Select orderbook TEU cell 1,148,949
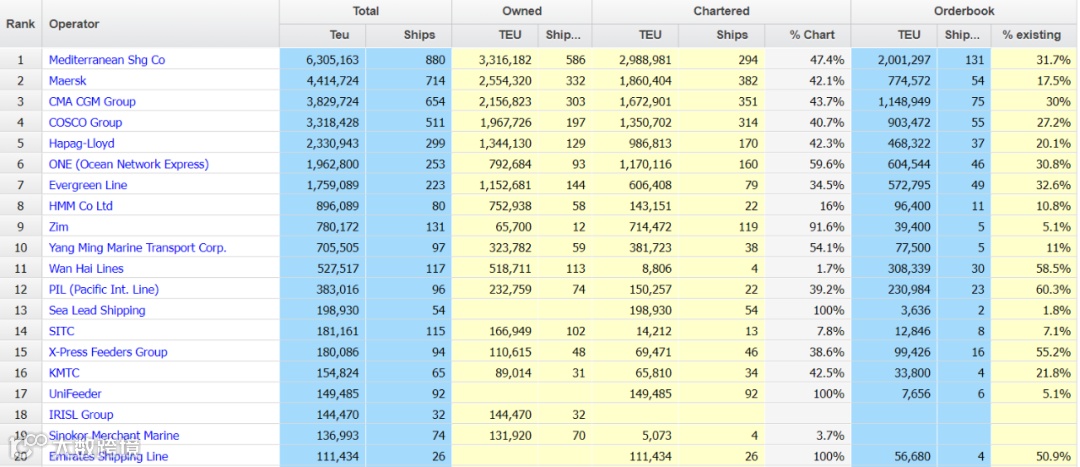This screenshot has height=467, width=1080. pos(894,101)
